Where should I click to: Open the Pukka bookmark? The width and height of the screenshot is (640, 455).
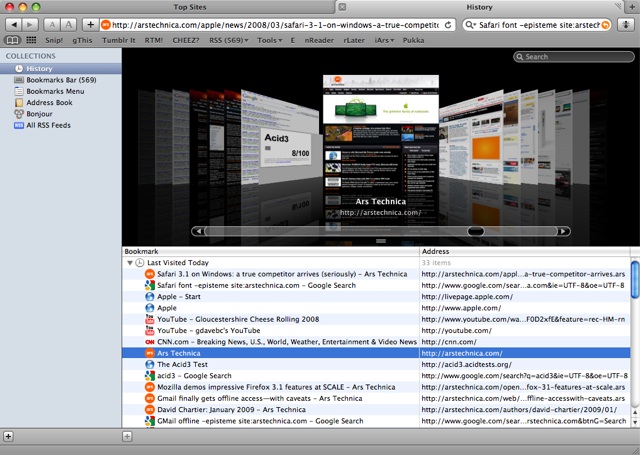(413, 40)
